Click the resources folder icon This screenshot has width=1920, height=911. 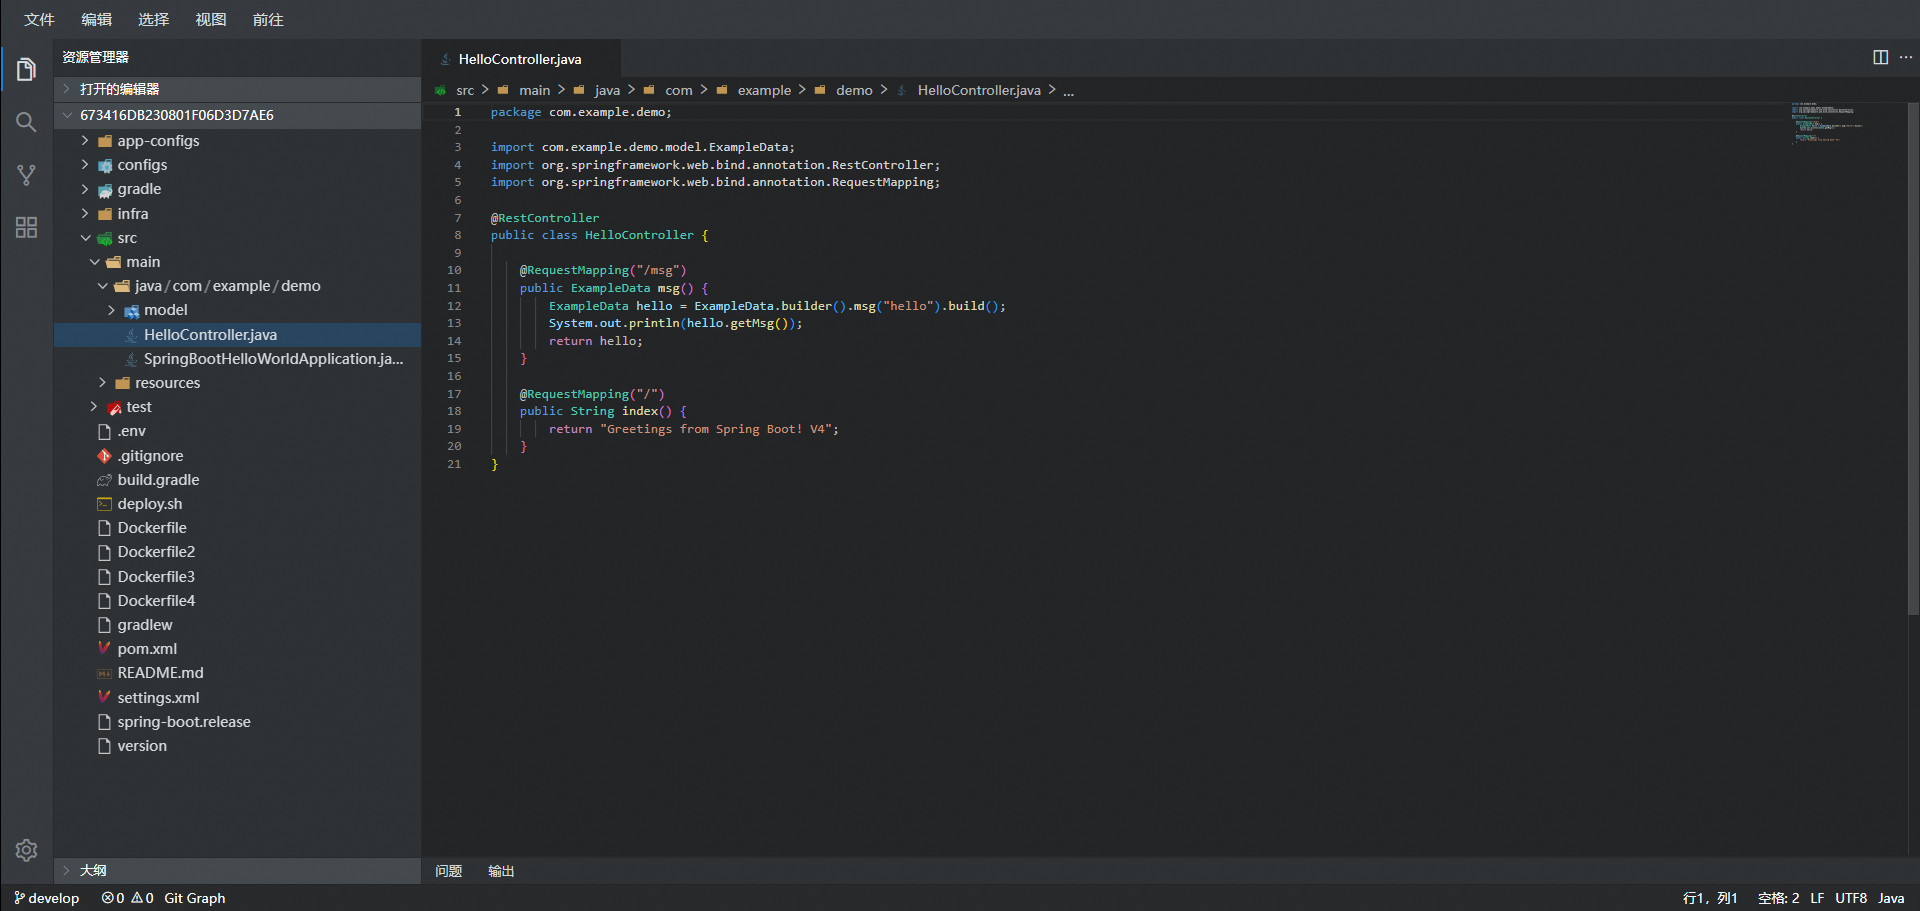[122, 383]
